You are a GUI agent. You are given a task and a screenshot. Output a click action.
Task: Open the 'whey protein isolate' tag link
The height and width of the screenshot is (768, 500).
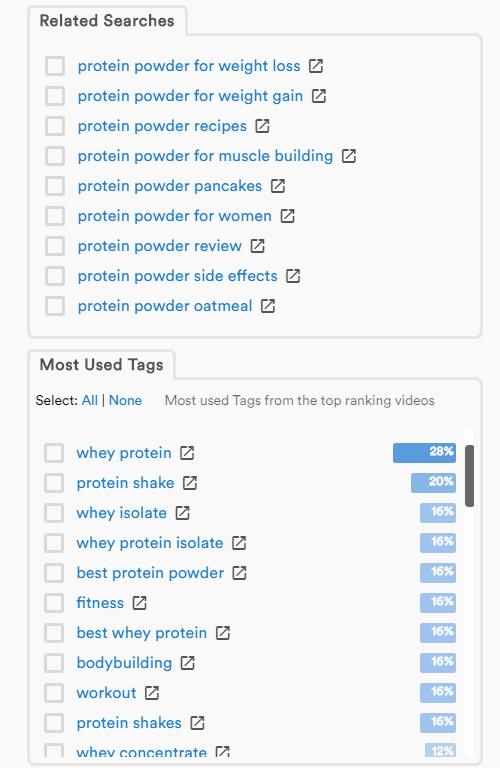pos(150,543)
